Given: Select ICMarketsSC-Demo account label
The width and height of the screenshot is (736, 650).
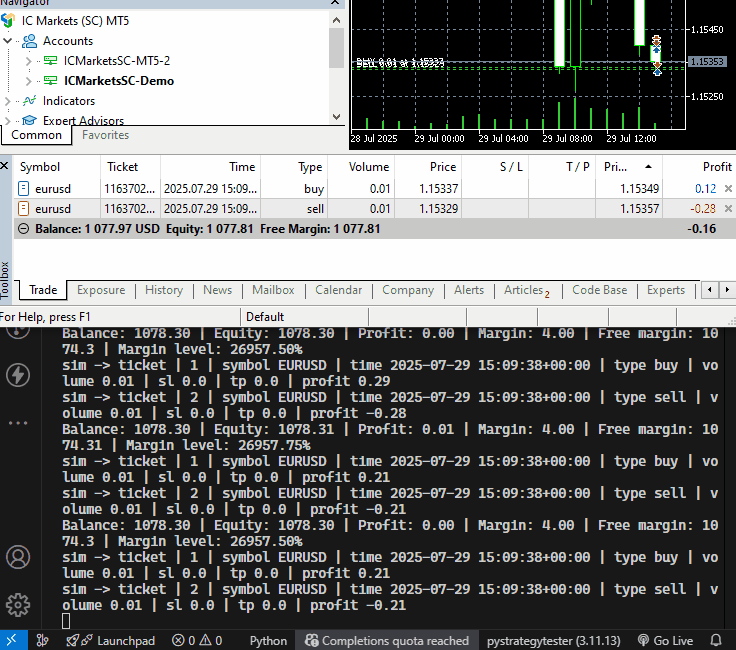Looking at the screenshot, I should pyautogui.click(x=119, y=81).
